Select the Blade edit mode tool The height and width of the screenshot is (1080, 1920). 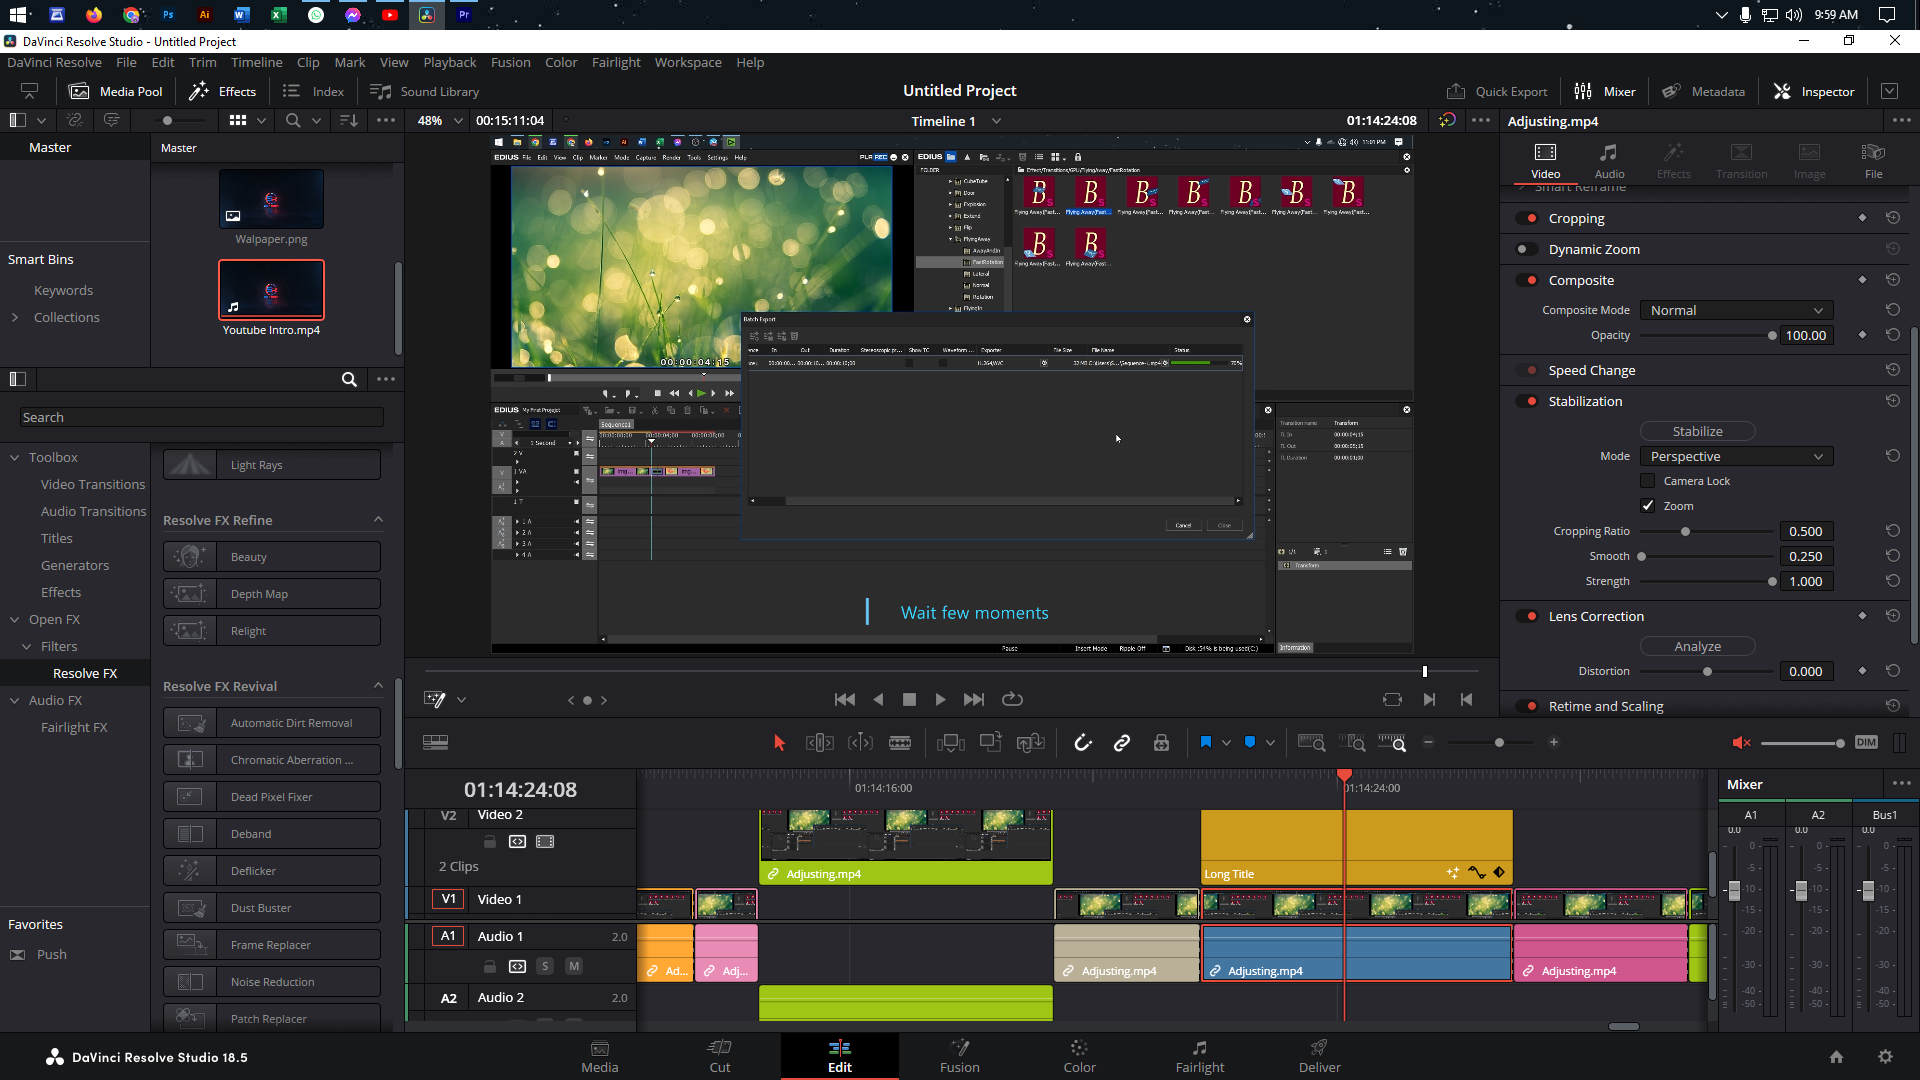[x=899, y=743]
